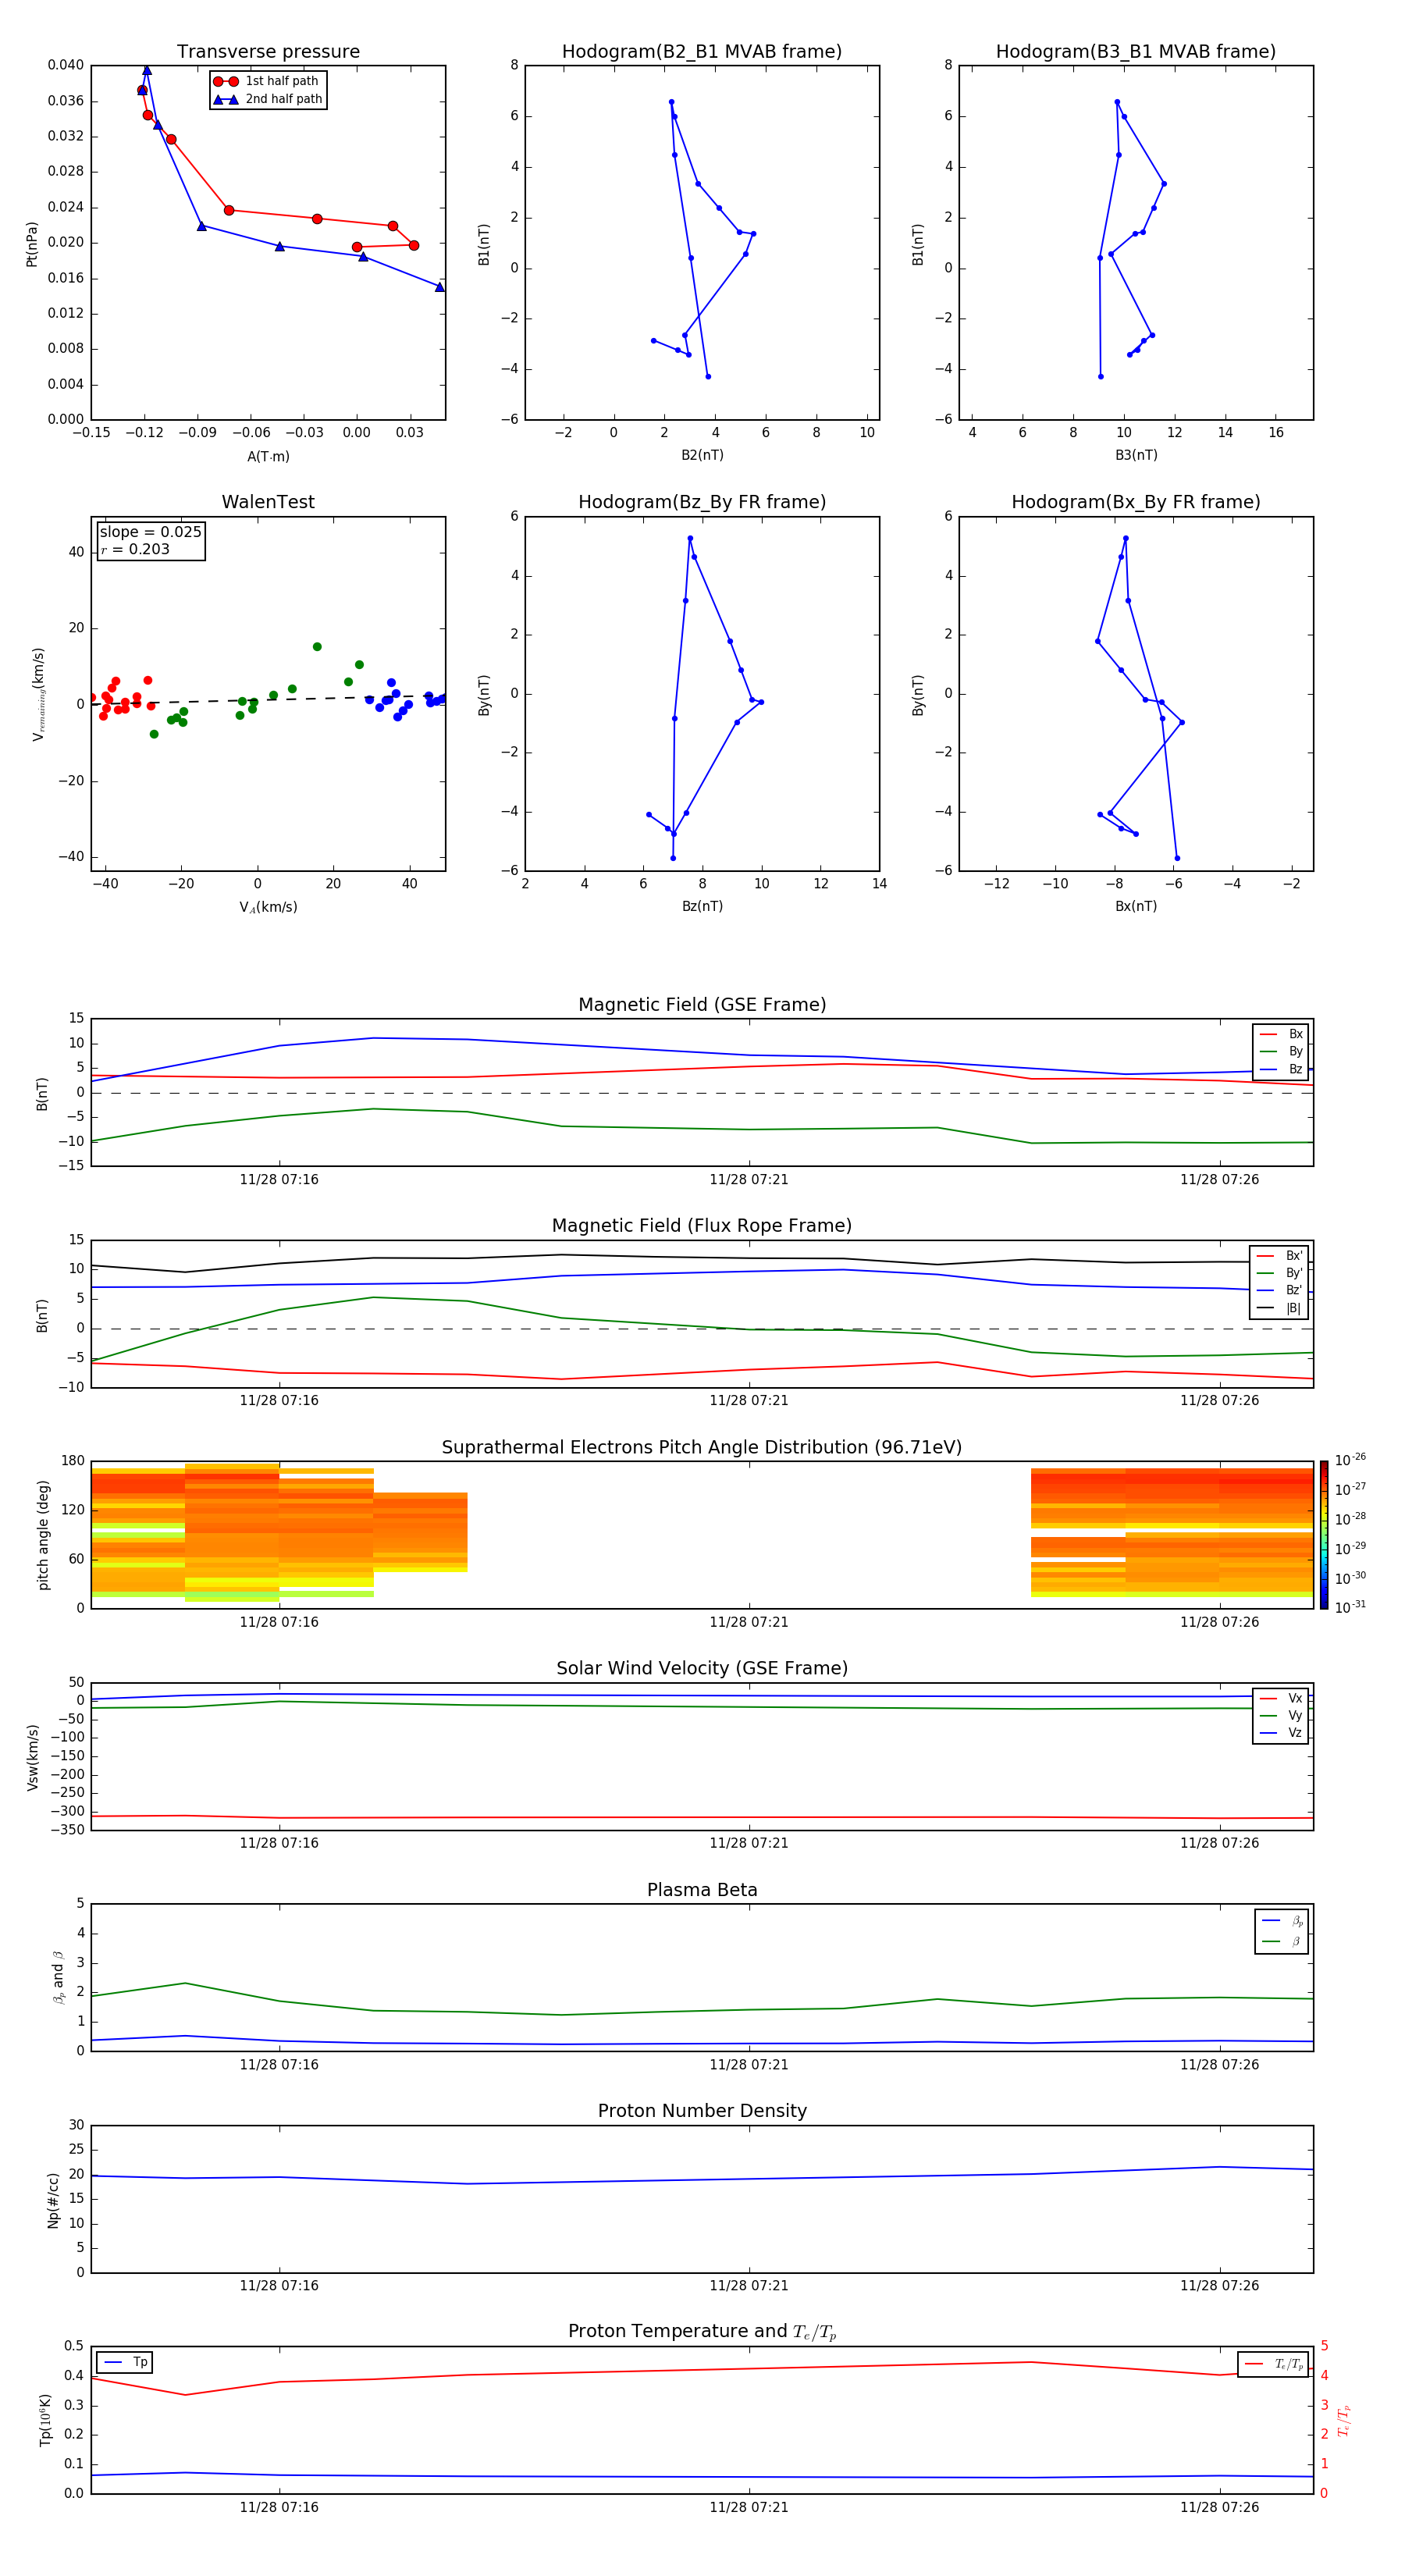Click the 'Vx' velocity legend entry
Image resolution: width=1405 pixels, height=2576 pixels.
pos(1281,1698)
